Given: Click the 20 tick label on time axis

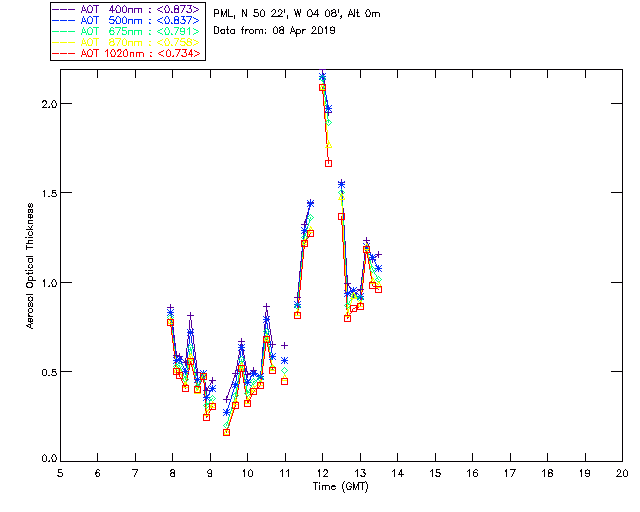Looking at the screenshot, I should [x=622, y=472].
